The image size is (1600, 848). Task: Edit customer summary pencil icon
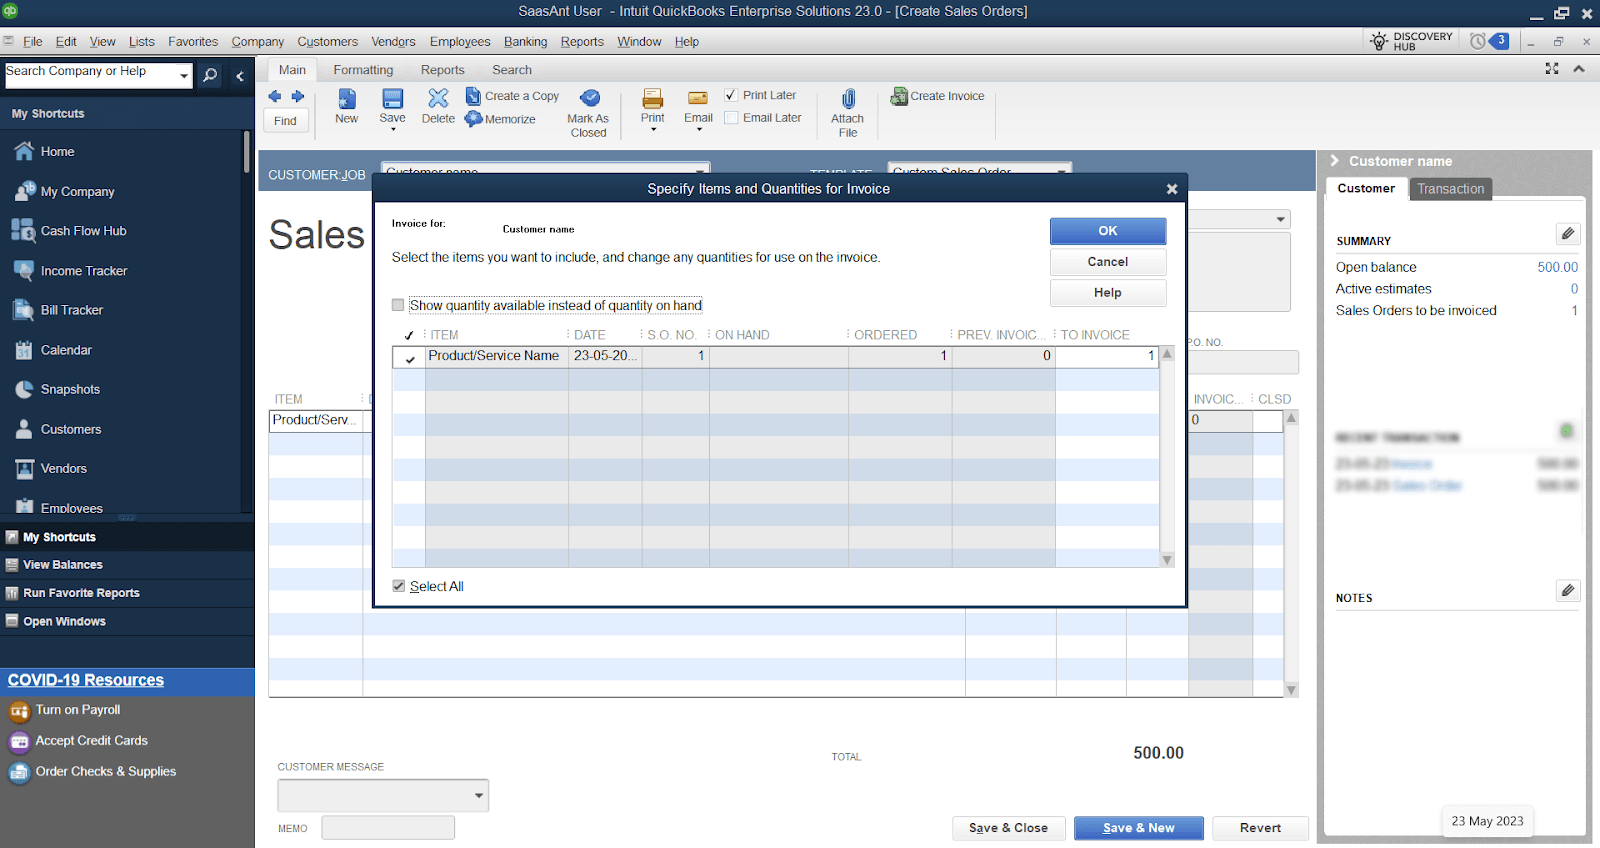1568,234
